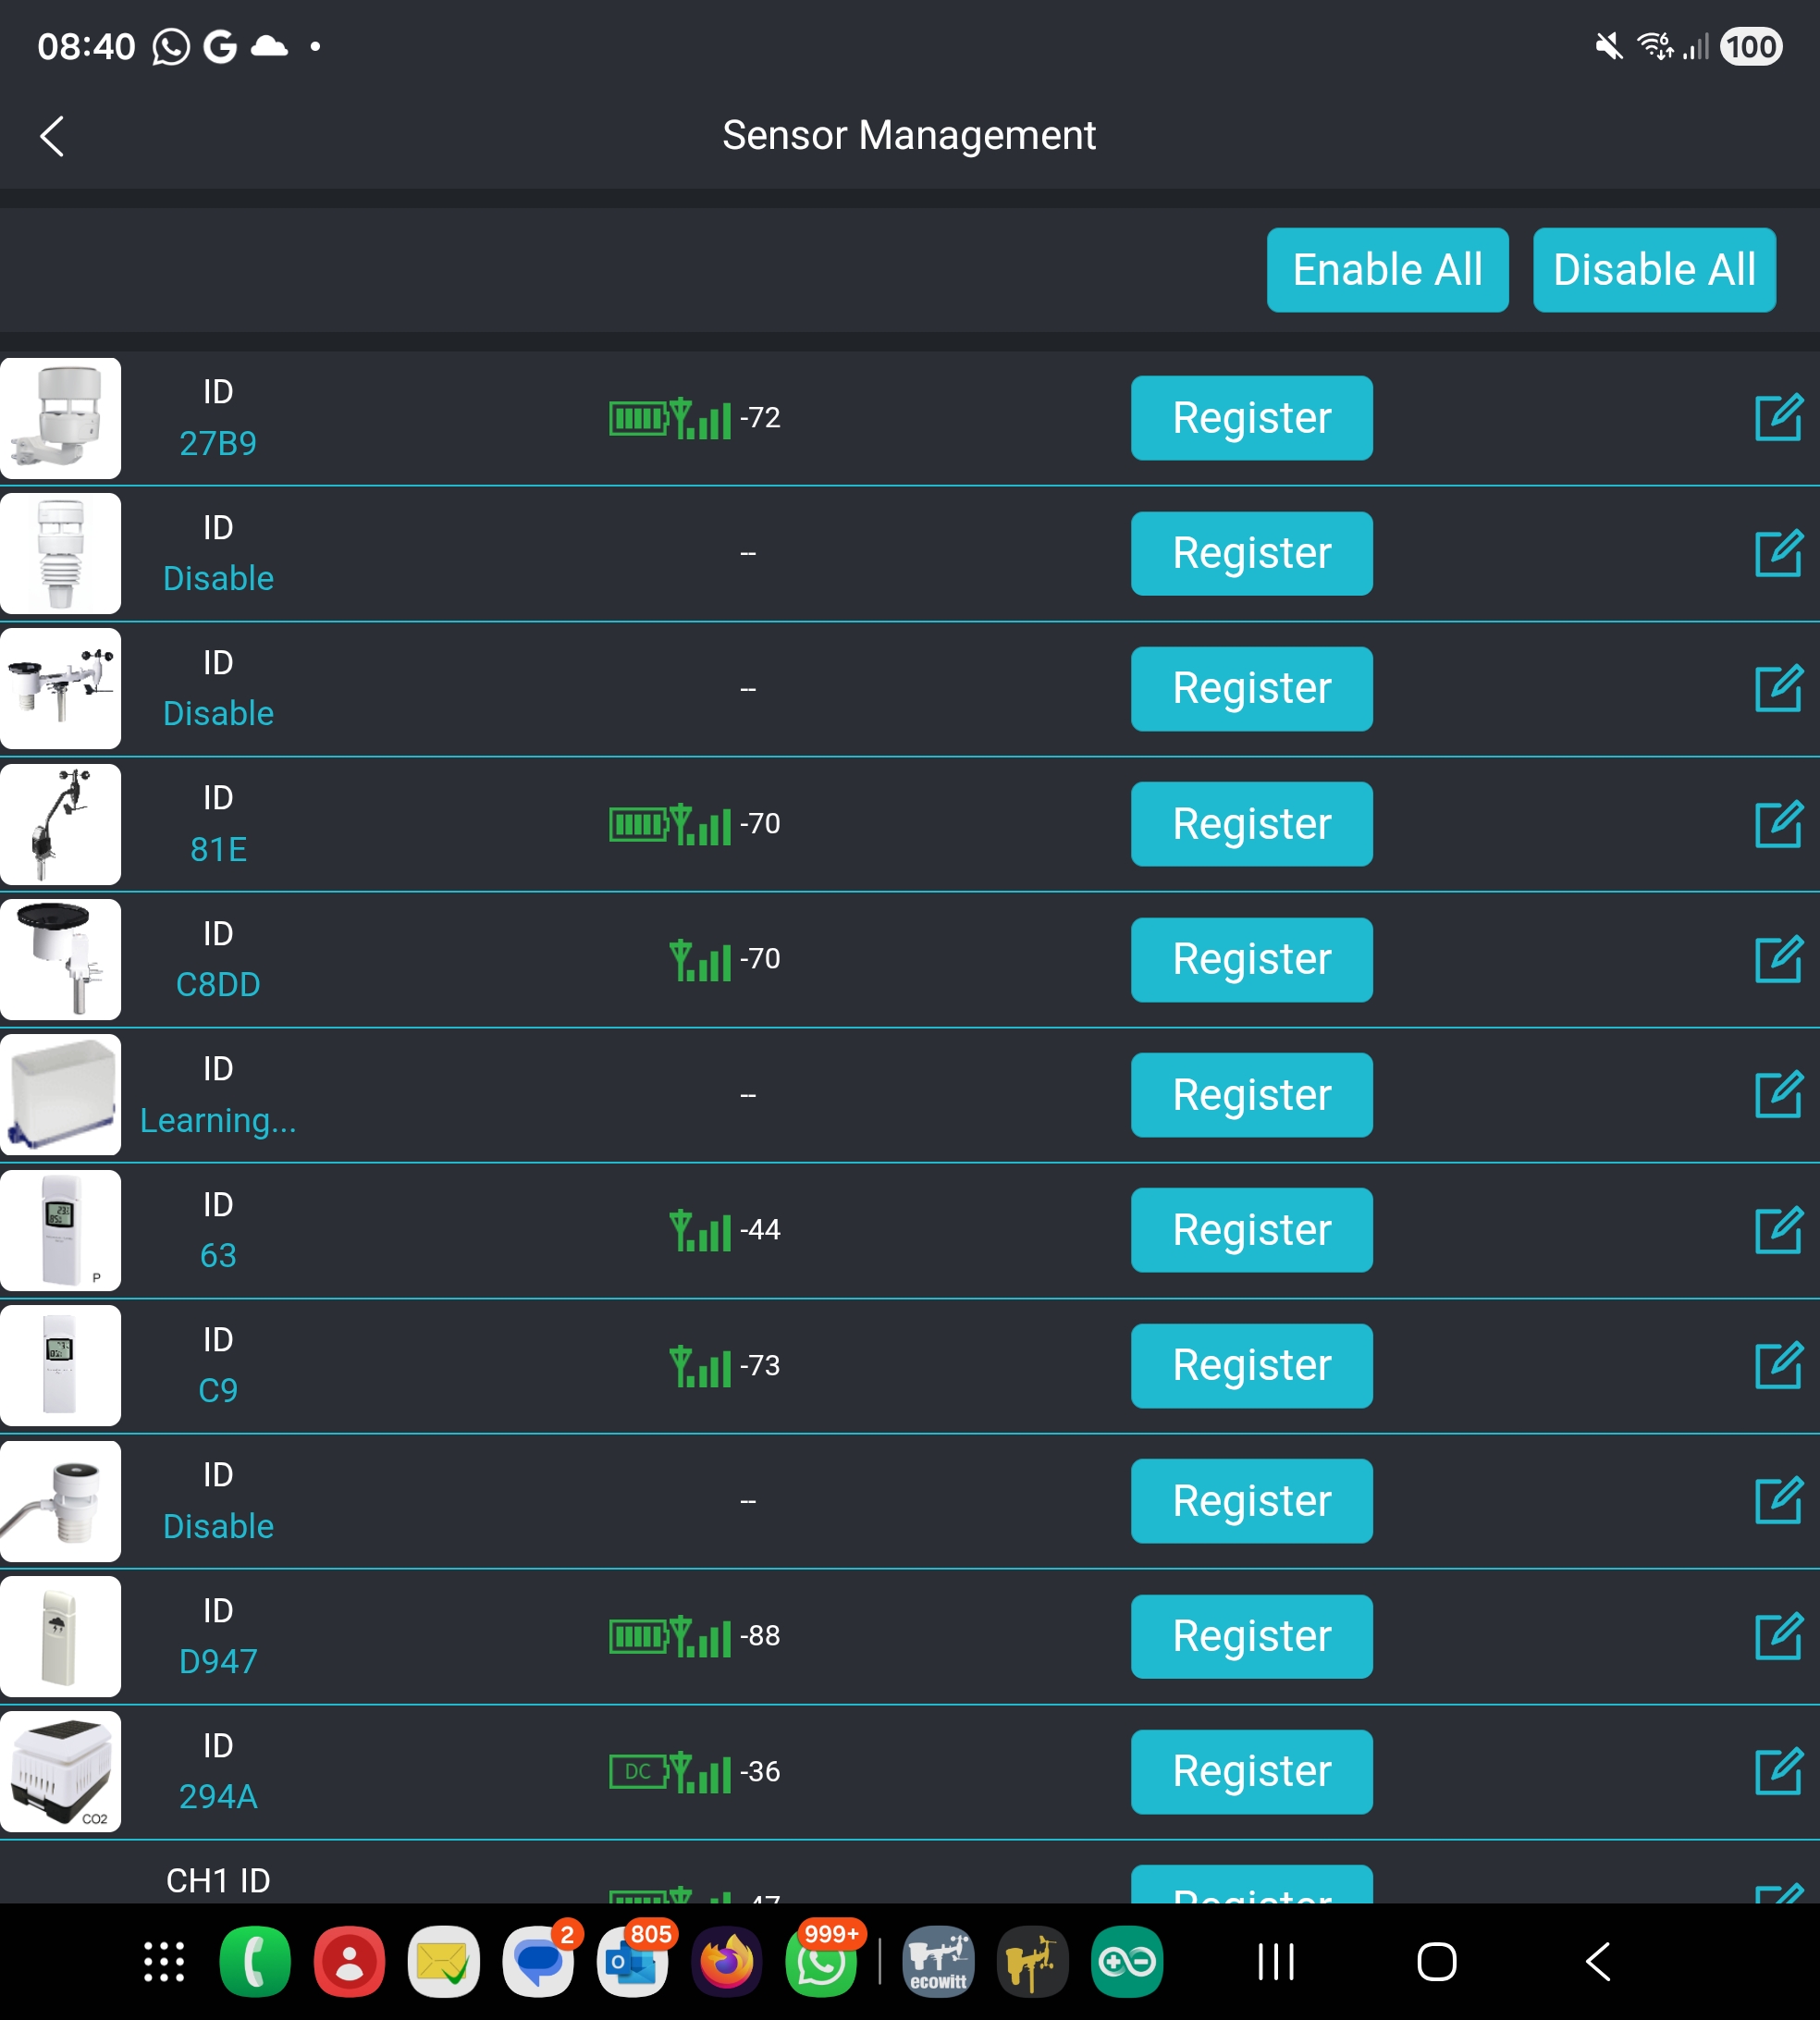Image resolution: width=1820 pixels, height=2020 pixels.
Task: Register the sensor with ID 27B9
Action: [x=1251, y=418]
